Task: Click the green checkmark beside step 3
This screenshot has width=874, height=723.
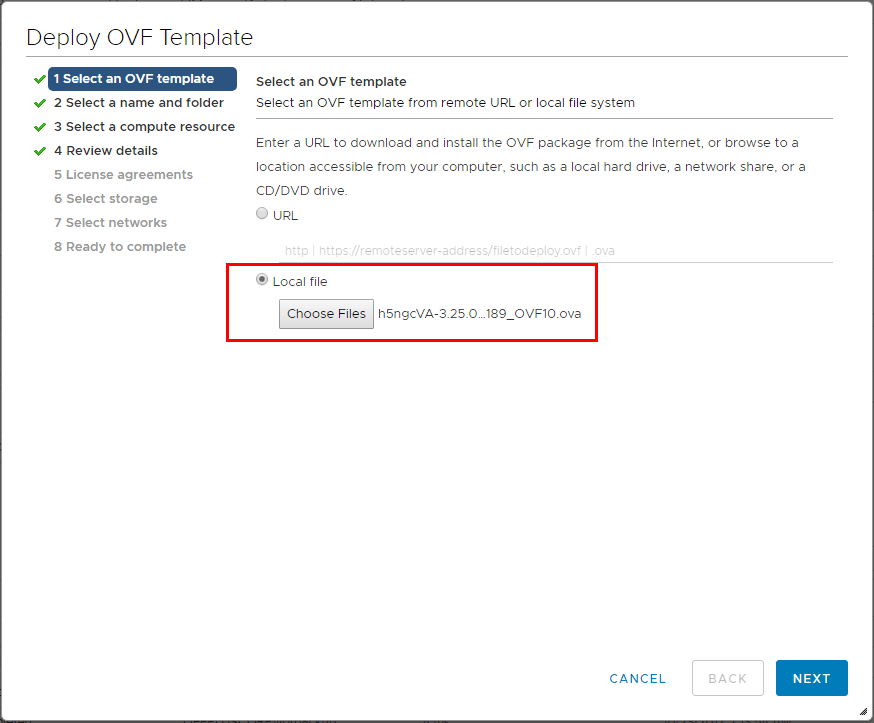Action: (x=40, y=127)
